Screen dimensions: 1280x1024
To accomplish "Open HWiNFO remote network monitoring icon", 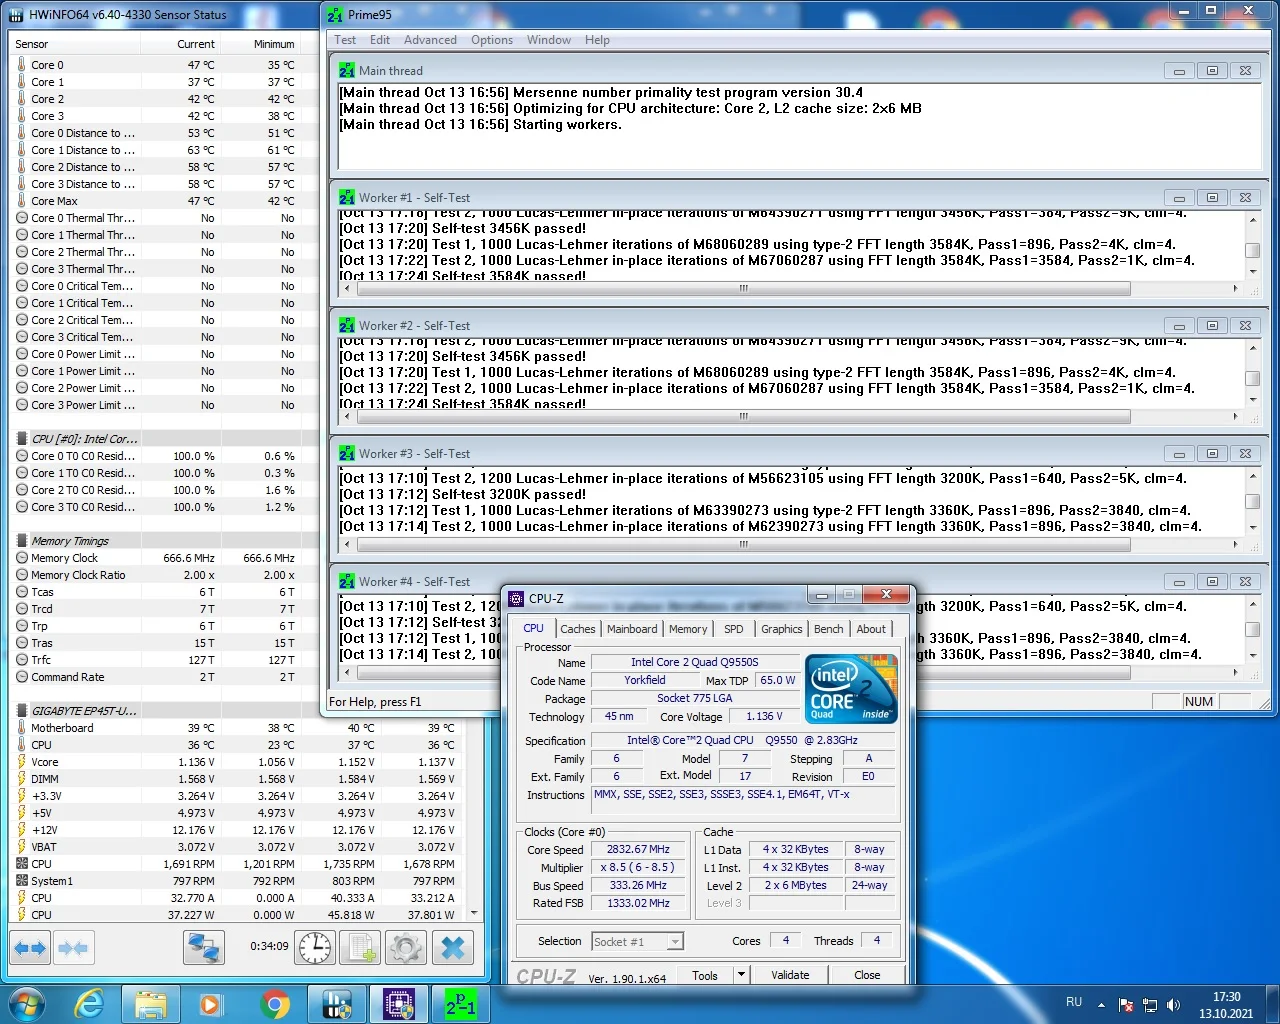I will [x=204, y=947].
